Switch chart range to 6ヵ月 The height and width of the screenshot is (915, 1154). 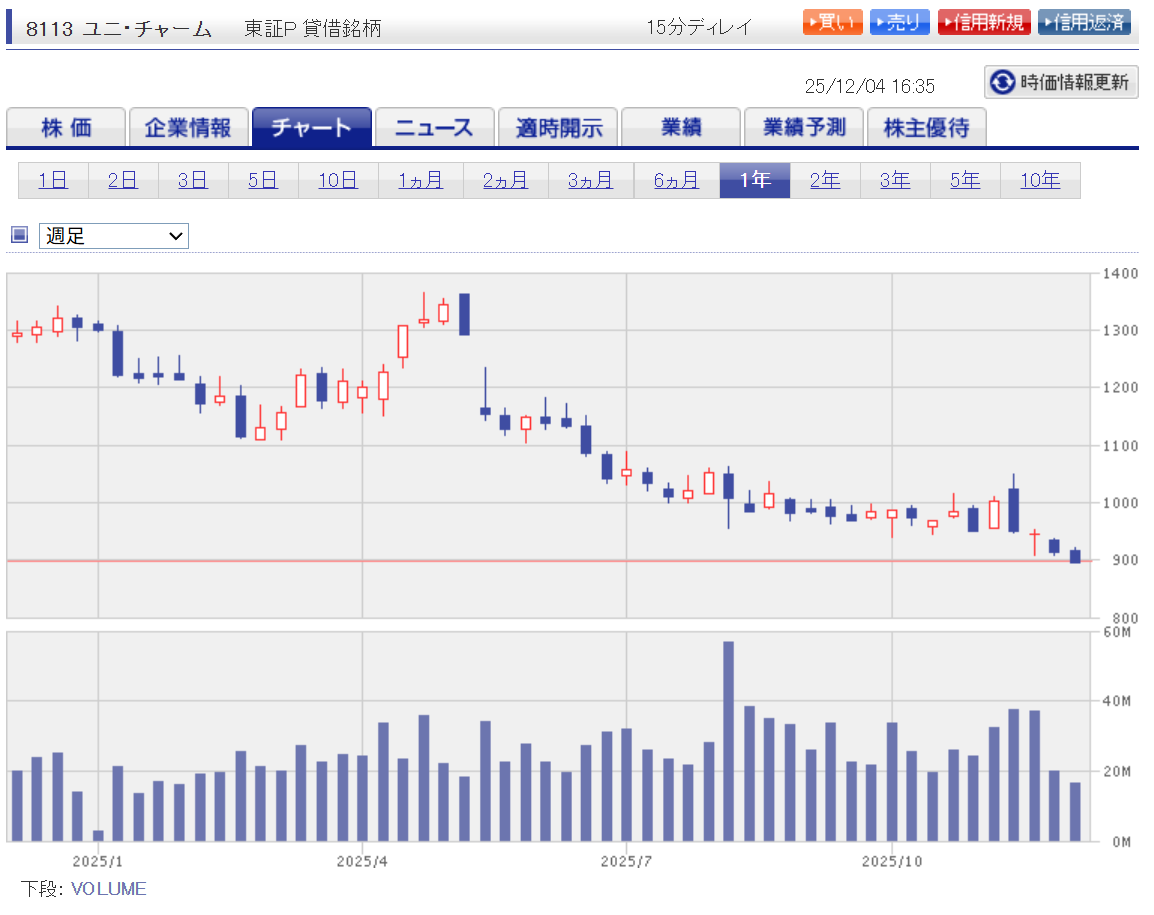point(677,181)
